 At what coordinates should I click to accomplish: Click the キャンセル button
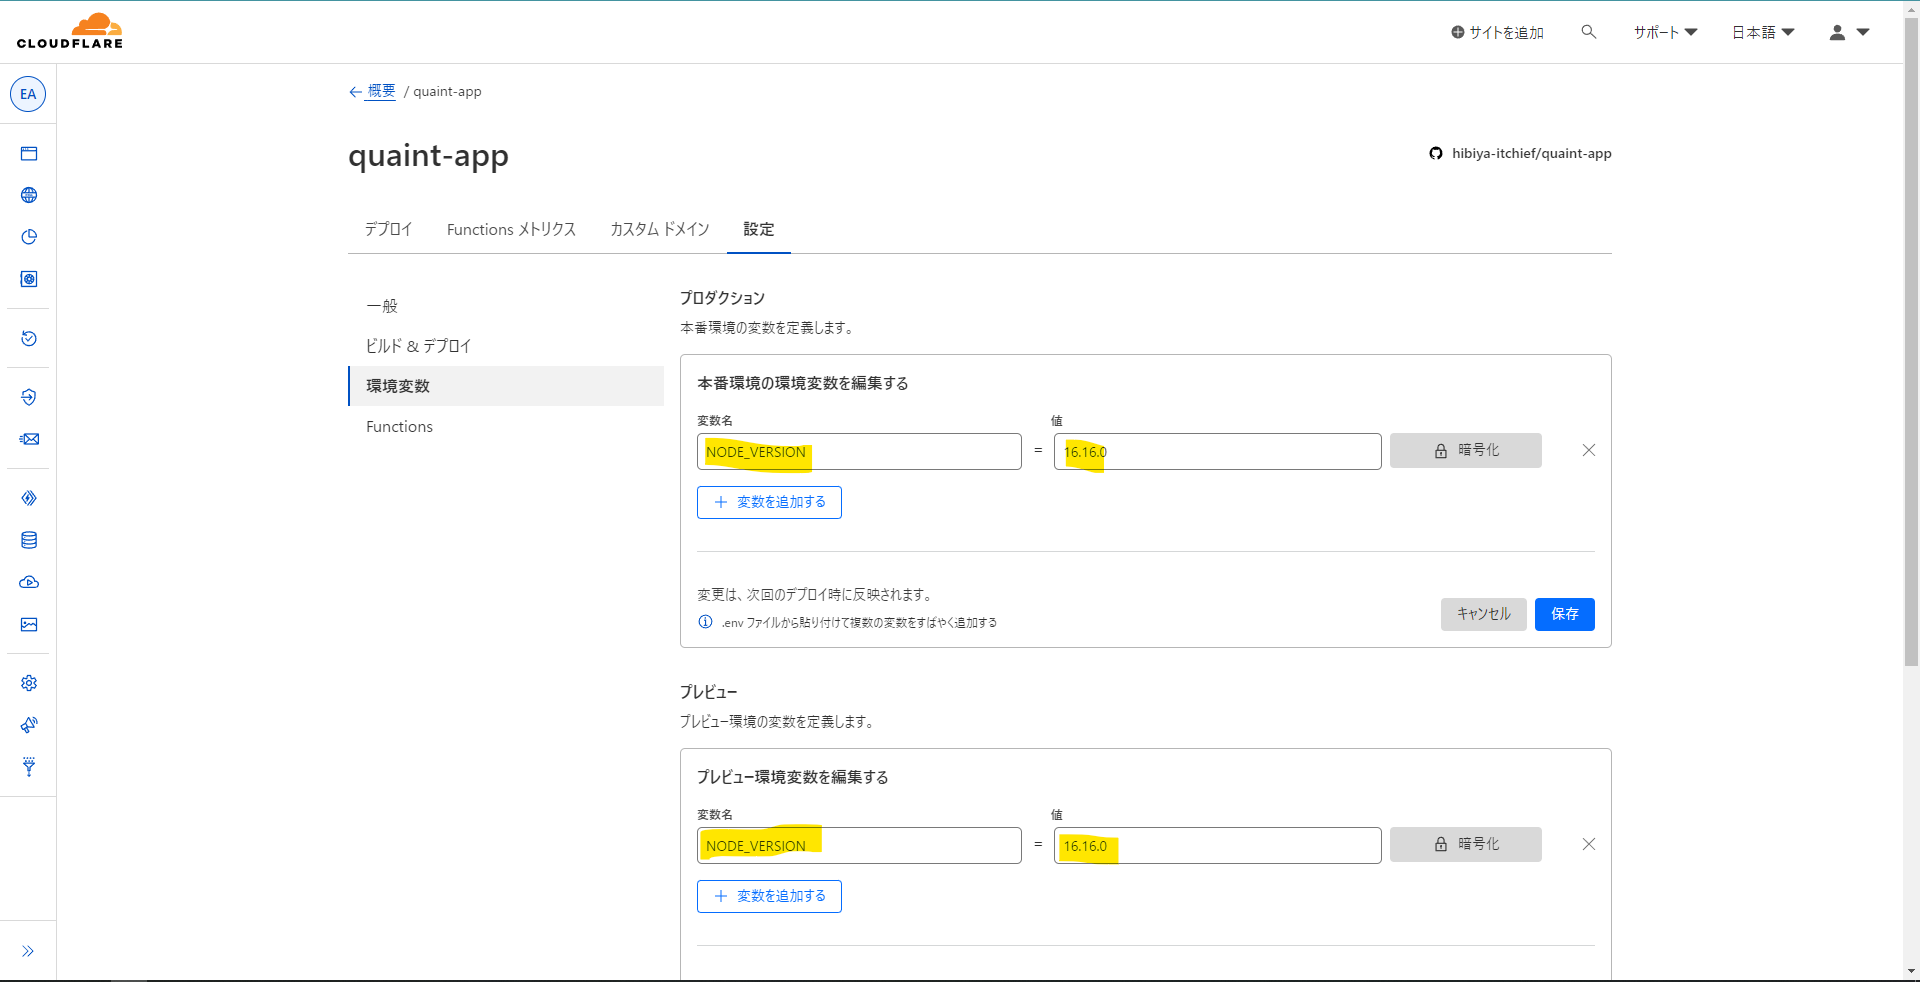point(1483,614)
